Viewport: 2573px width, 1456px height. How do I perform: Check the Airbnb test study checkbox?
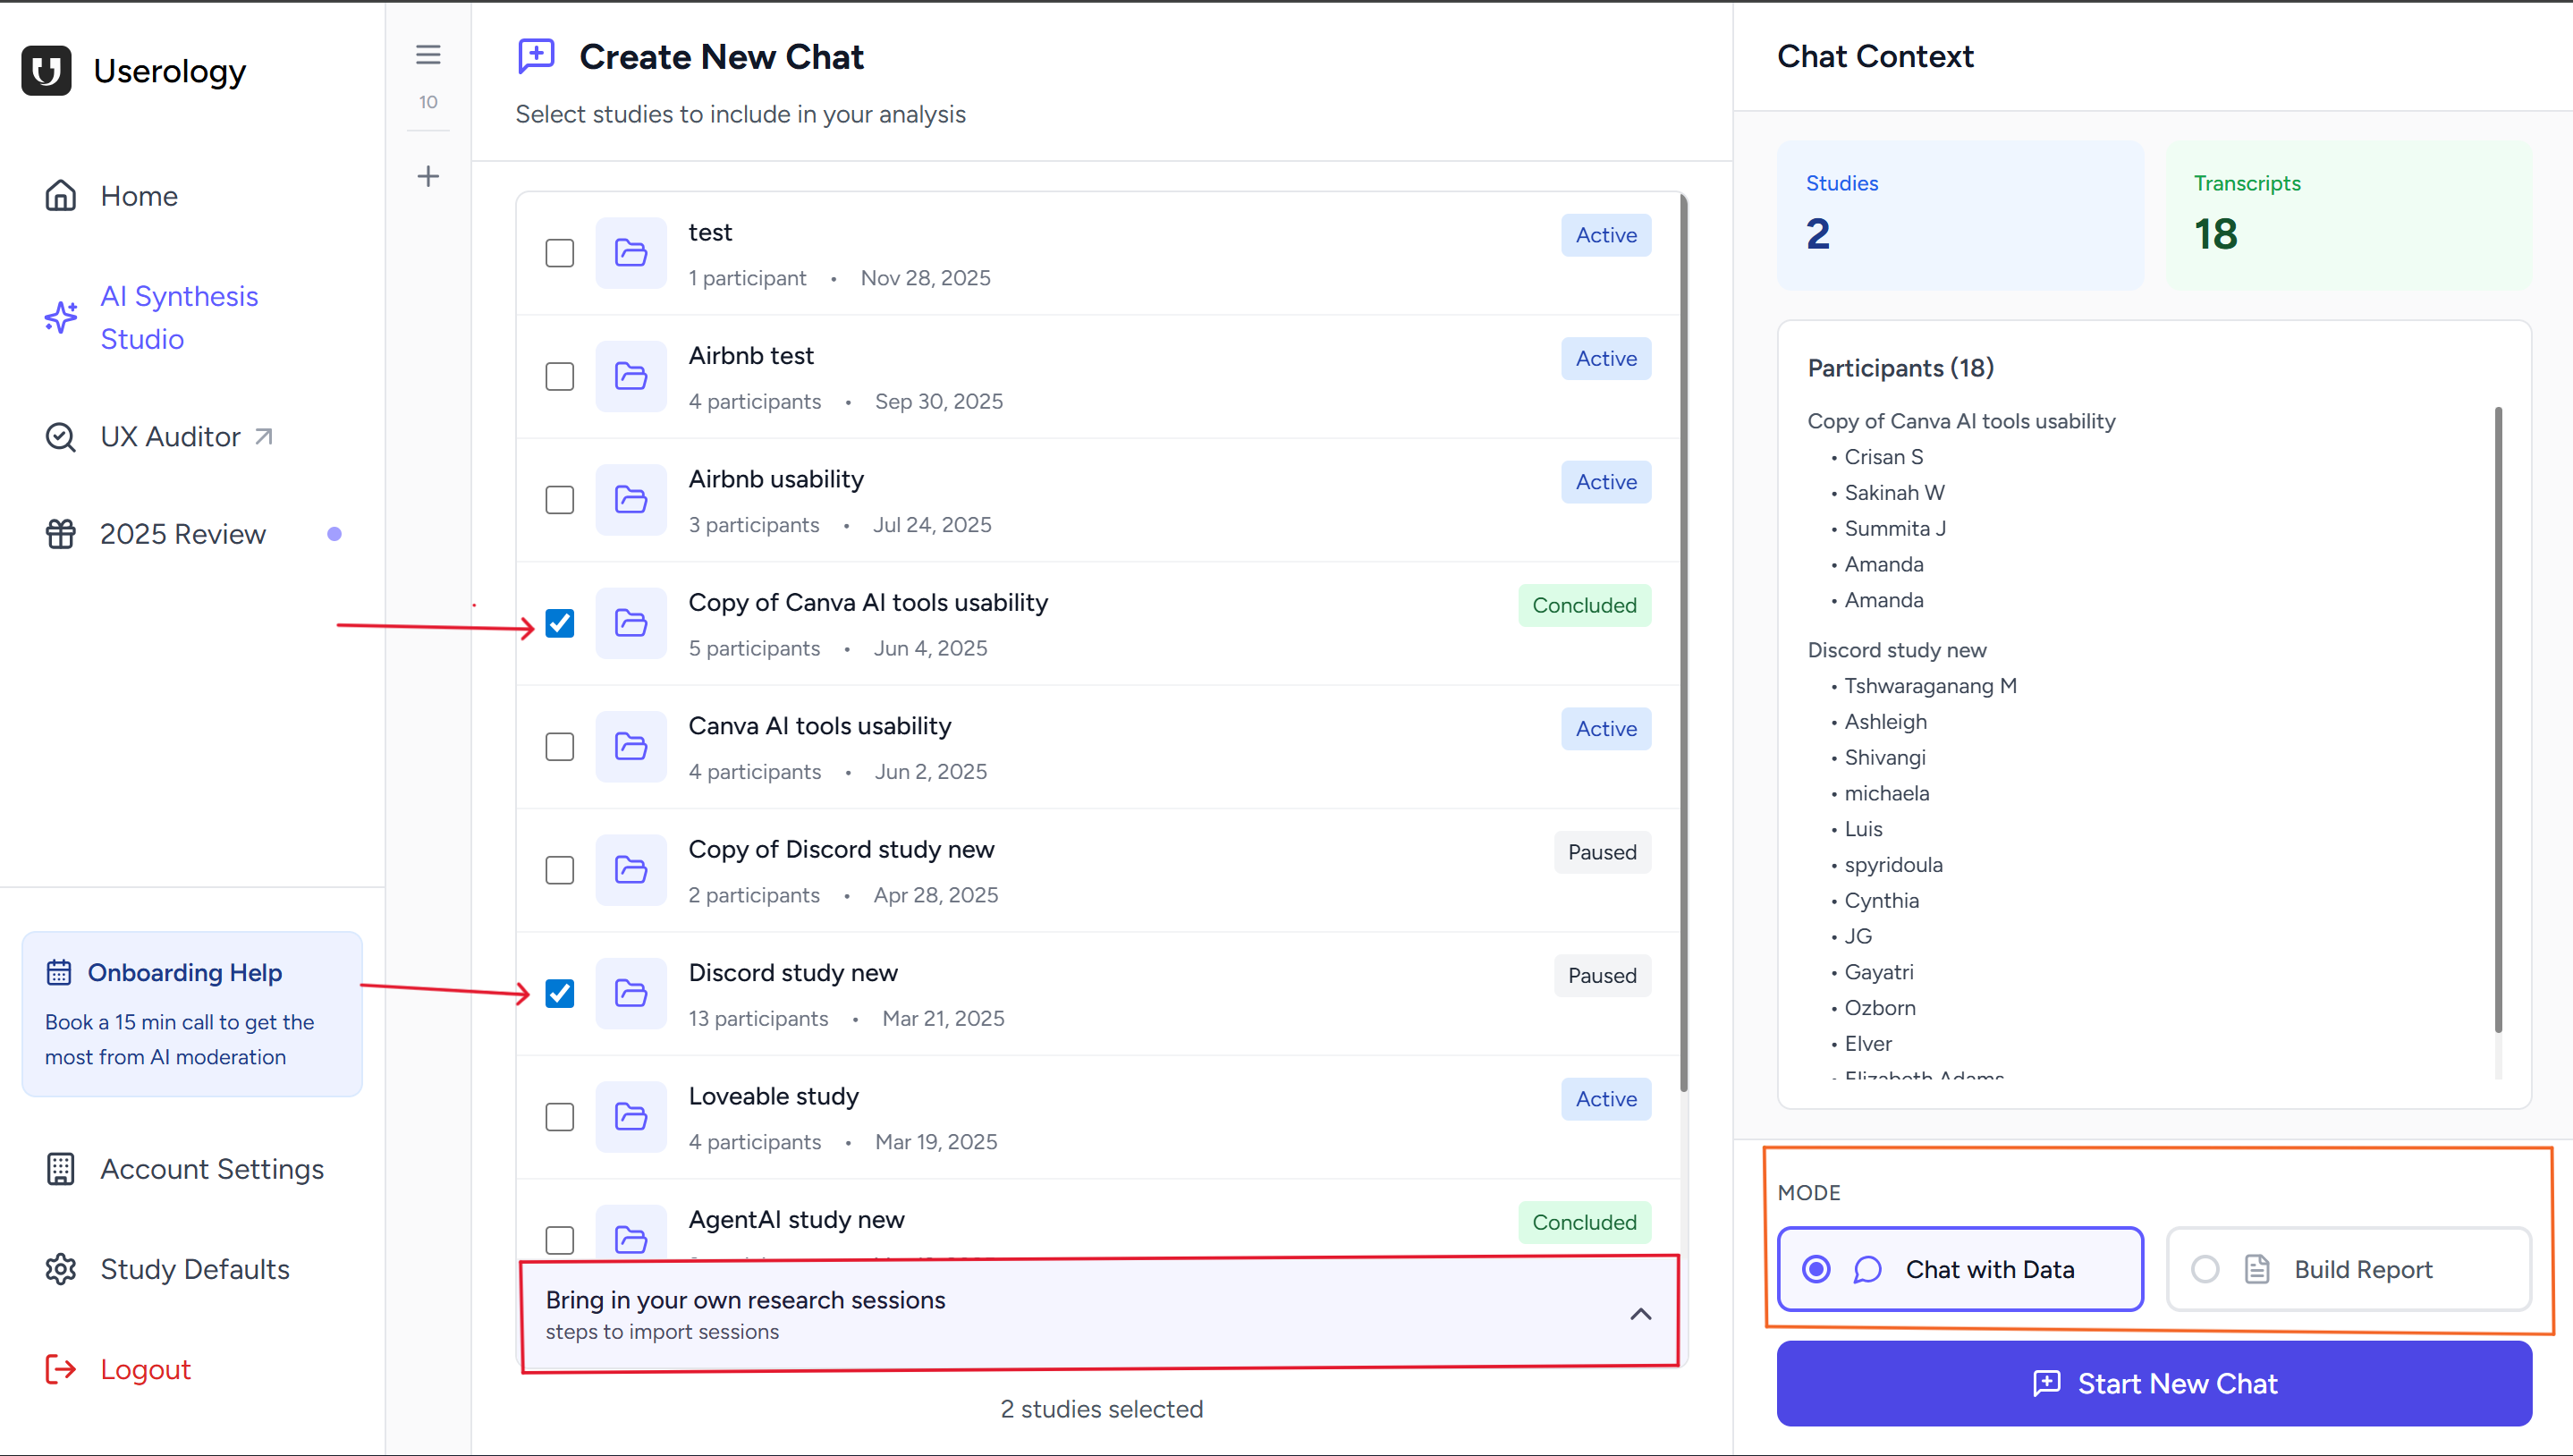click(560, 377)
